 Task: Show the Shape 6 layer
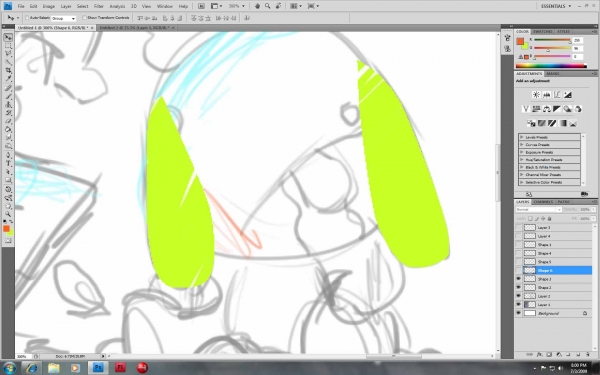point(518,271)
